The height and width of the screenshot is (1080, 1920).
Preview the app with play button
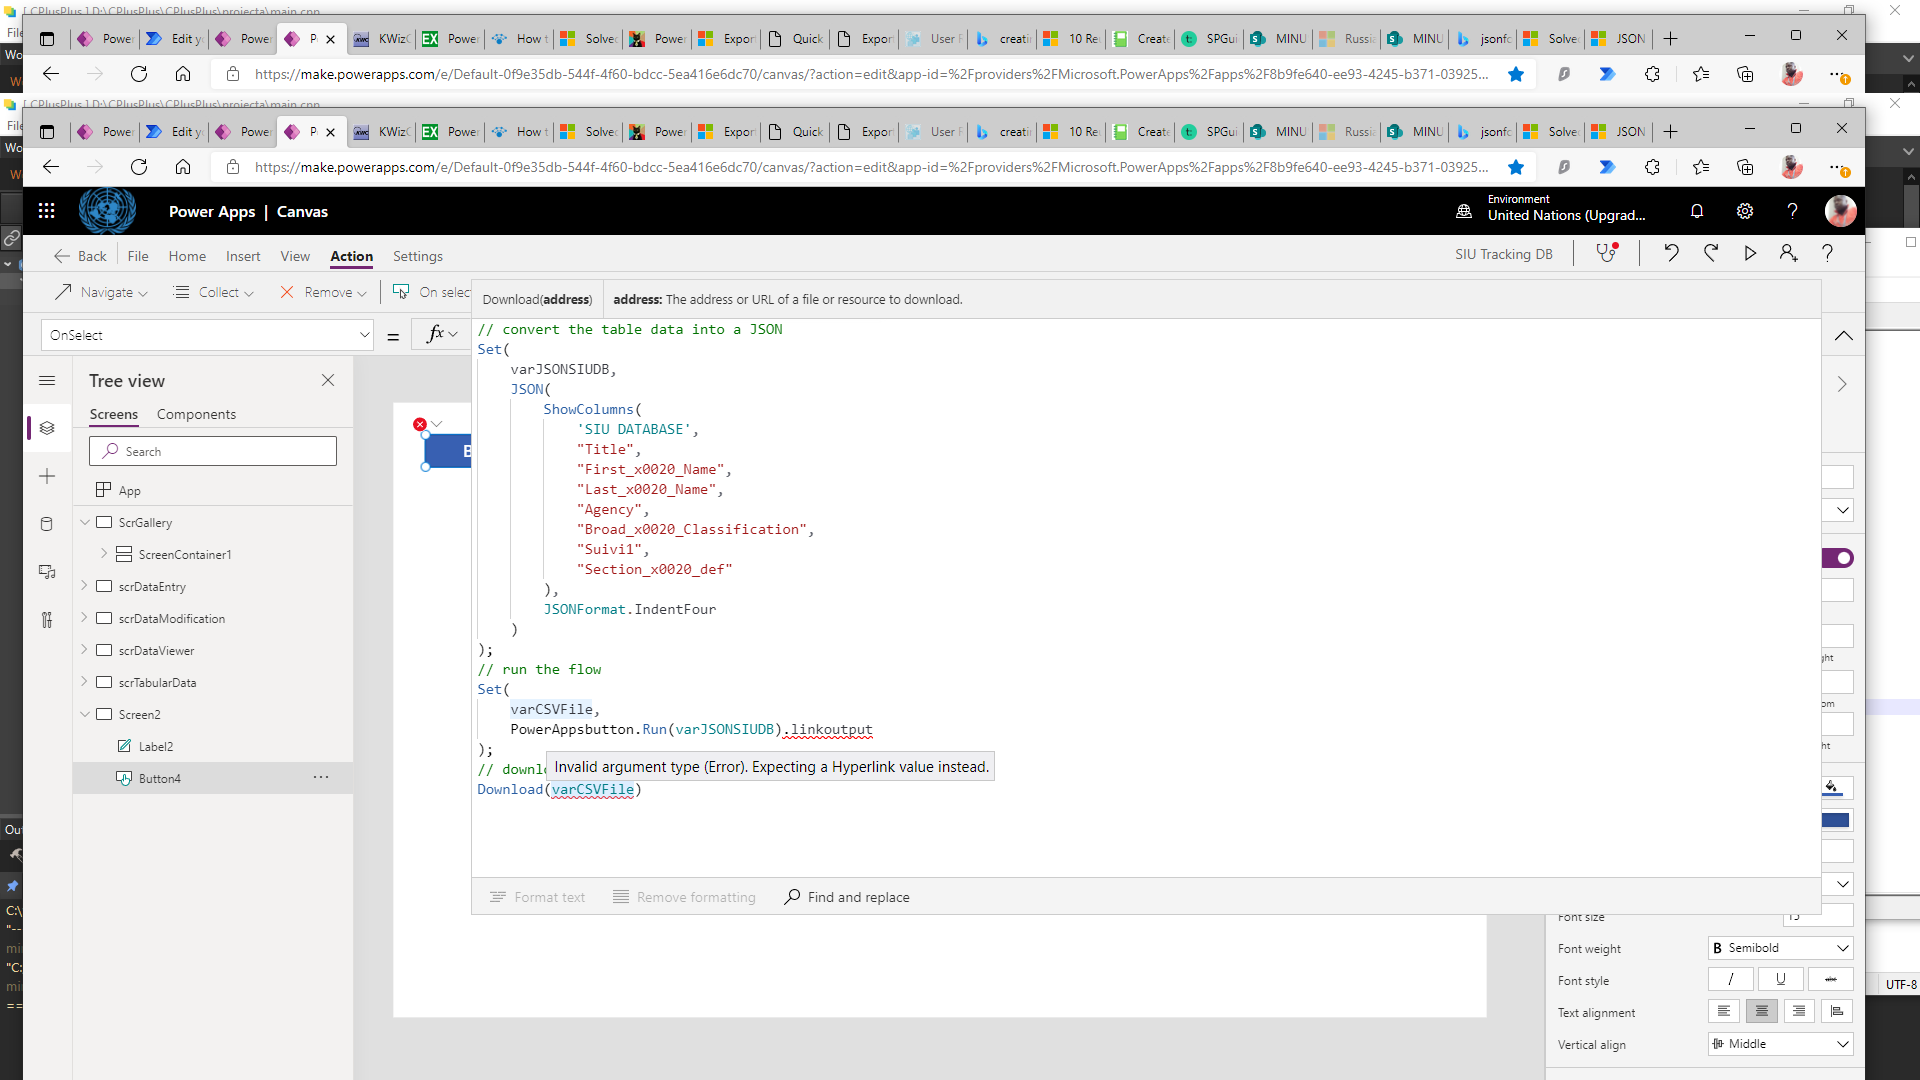pyautogui.click(x=1750, y=253)
